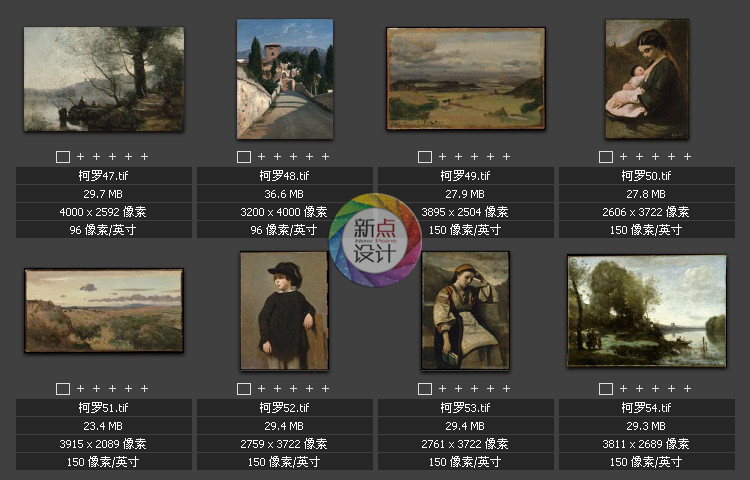Set fifth rating mark on 柯罗49.tif

pyautogui.click(x=507, y=156)
